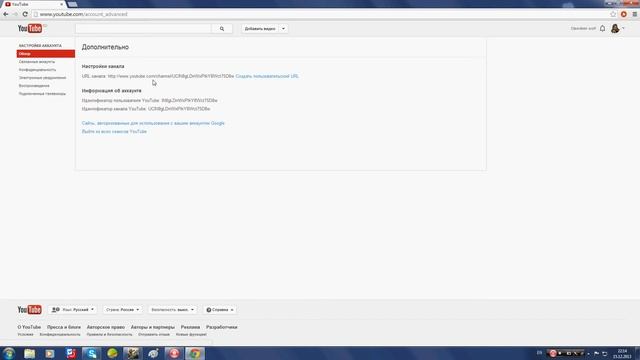Click the Авторы и партнеры footer link
Viewport: 640px width, 360px height.
153,327
